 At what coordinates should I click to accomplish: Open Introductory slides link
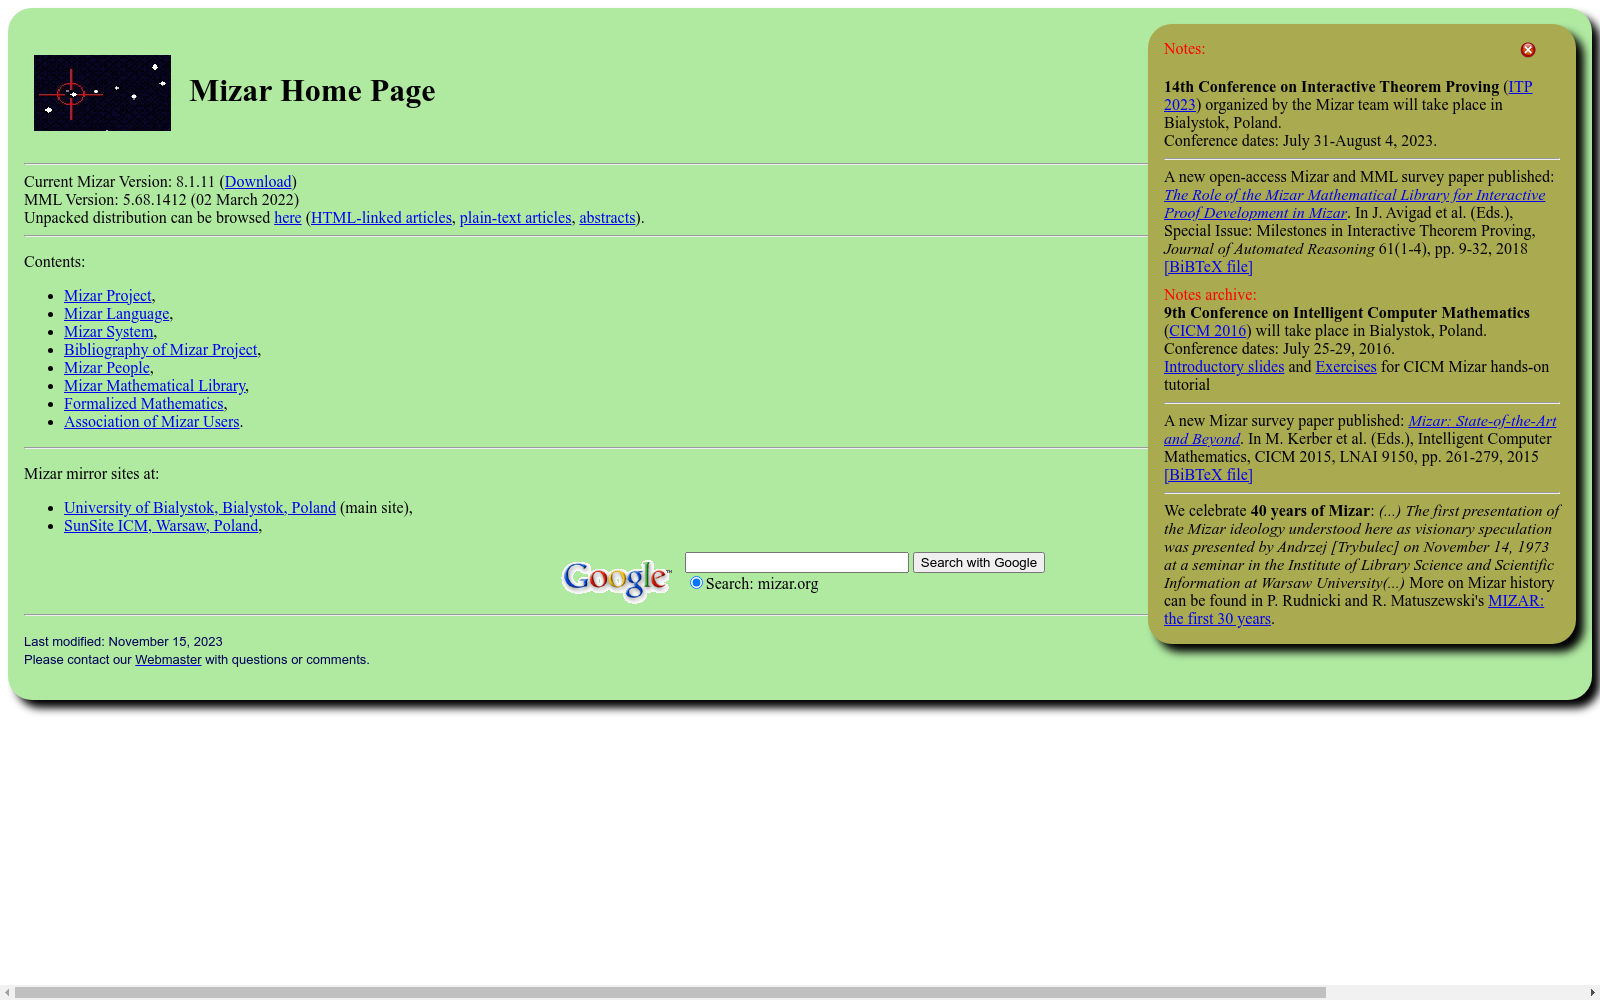coord(1224,367)
